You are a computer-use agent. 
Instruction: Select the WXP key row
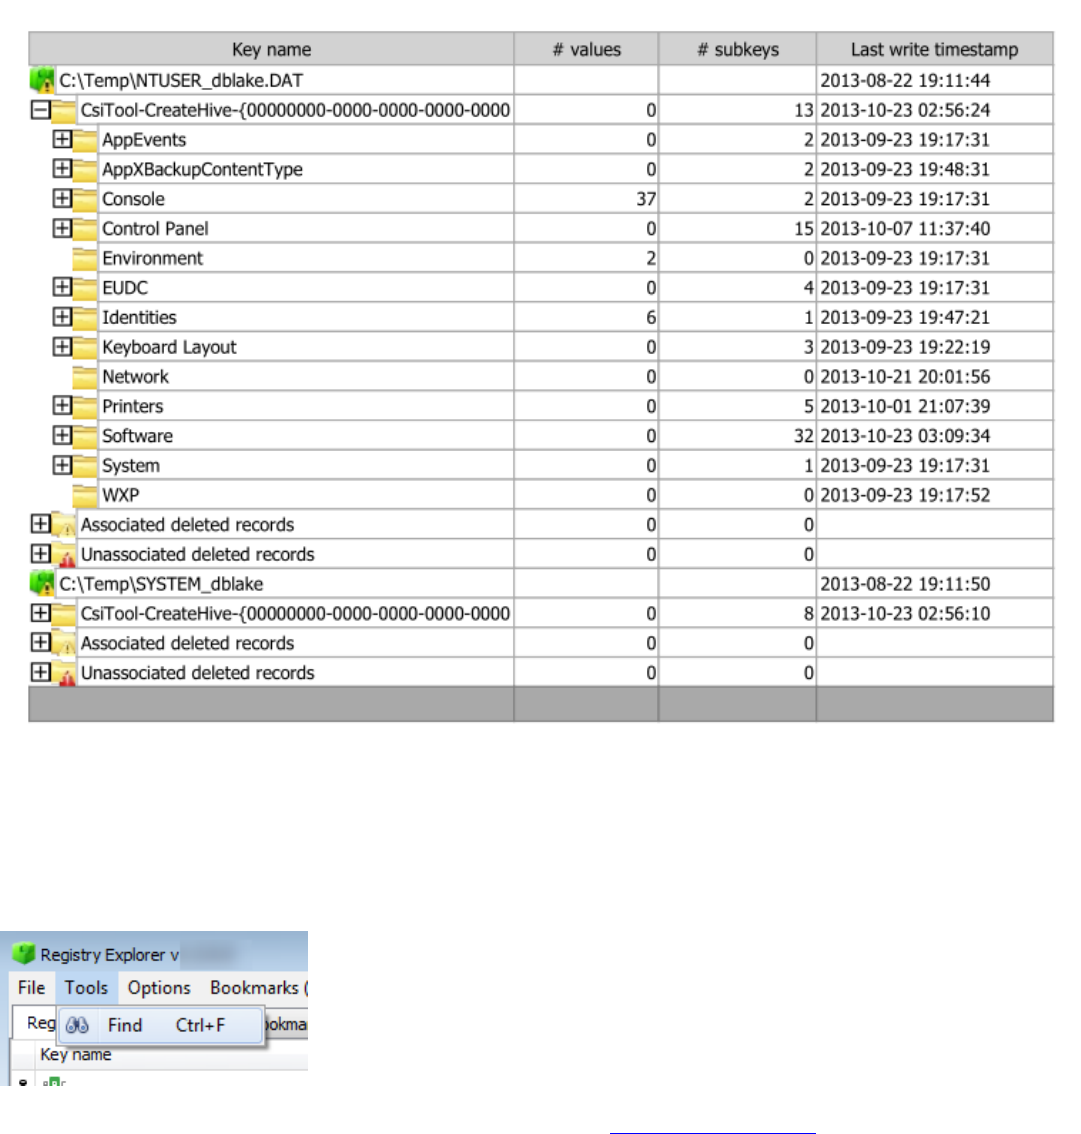[x=541, y=495]
